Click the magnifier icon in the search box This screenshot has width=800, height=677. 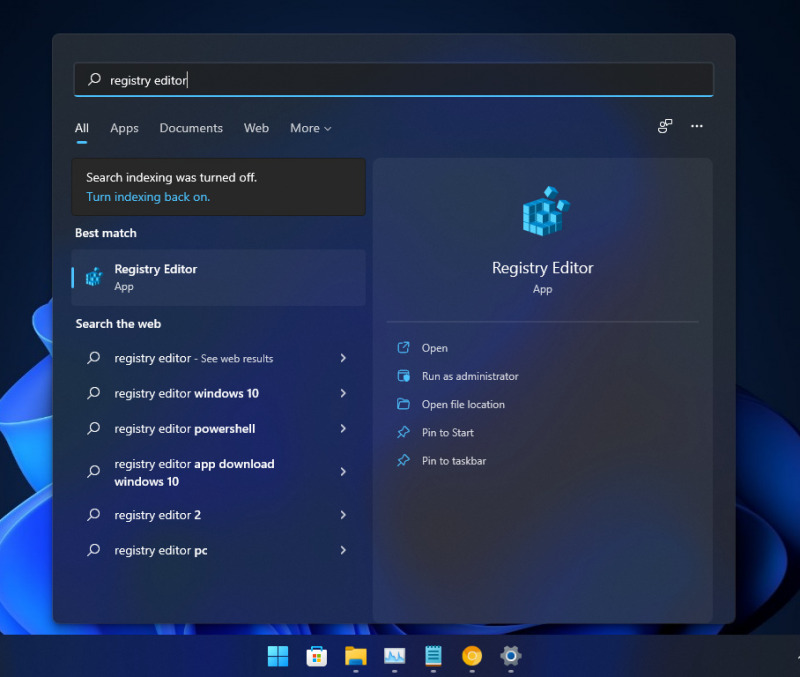coord(94,79)
